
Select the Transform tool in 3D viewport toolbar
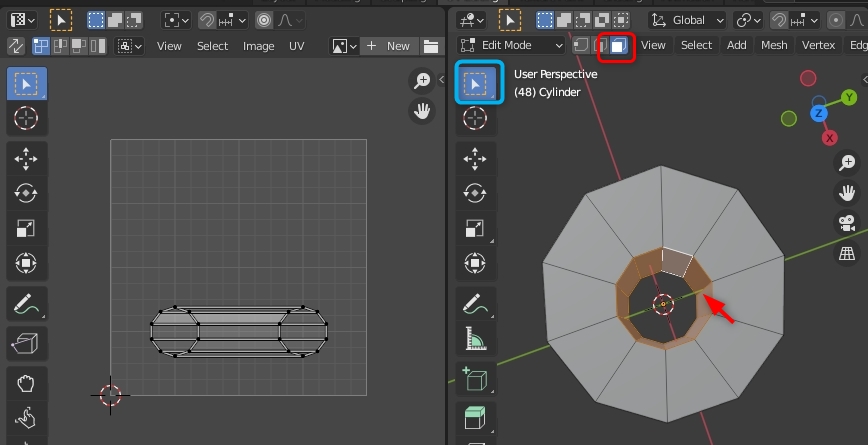coord(475,263)
